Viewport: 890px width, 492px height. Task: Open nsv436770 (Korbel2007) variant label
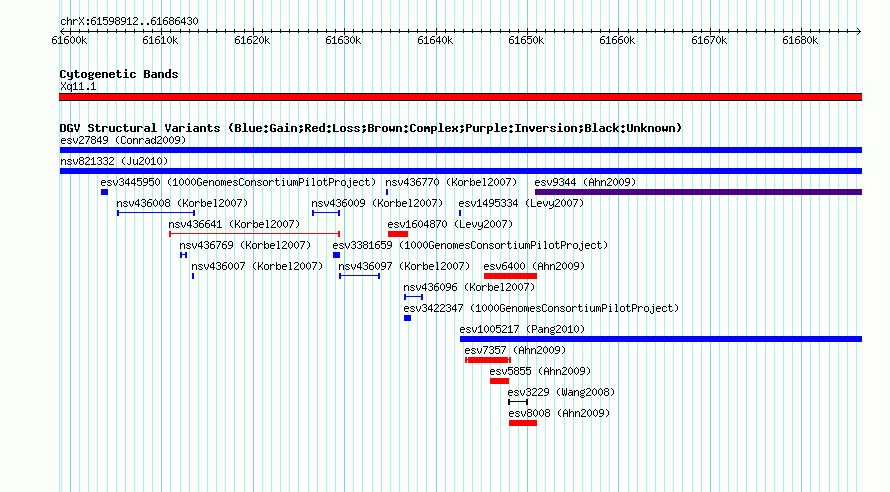[x=451, y=182]
